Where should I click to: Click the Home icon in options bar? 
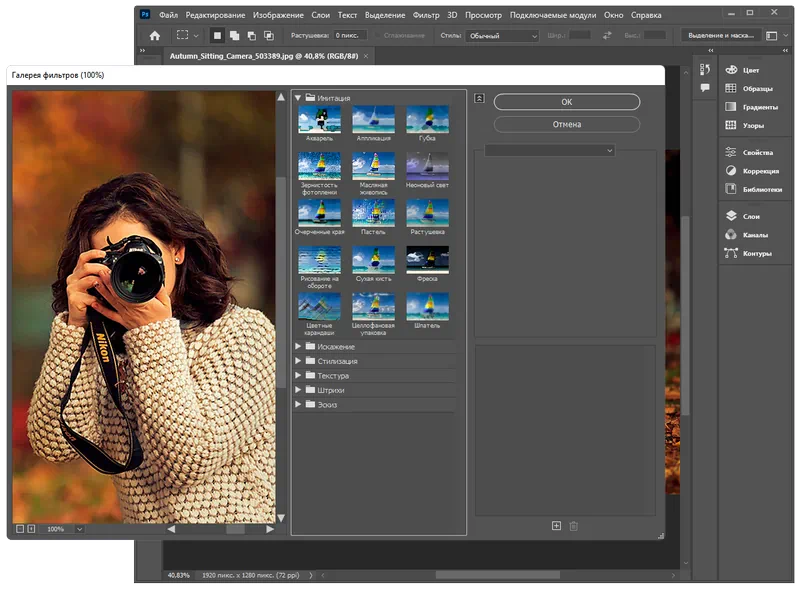(154, 36)
